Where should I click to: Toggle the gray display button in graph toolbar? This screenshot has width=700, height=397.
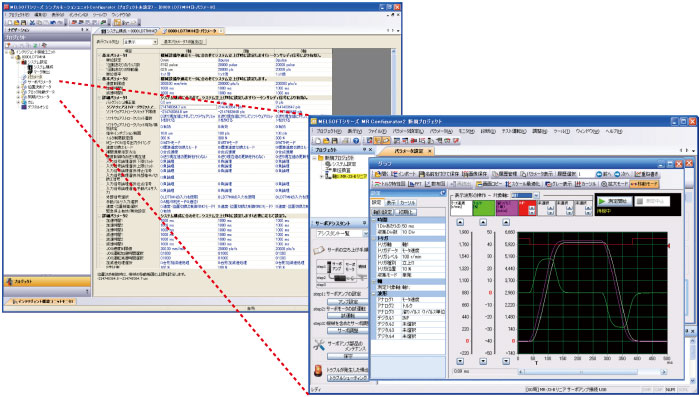tap(558, 184)
